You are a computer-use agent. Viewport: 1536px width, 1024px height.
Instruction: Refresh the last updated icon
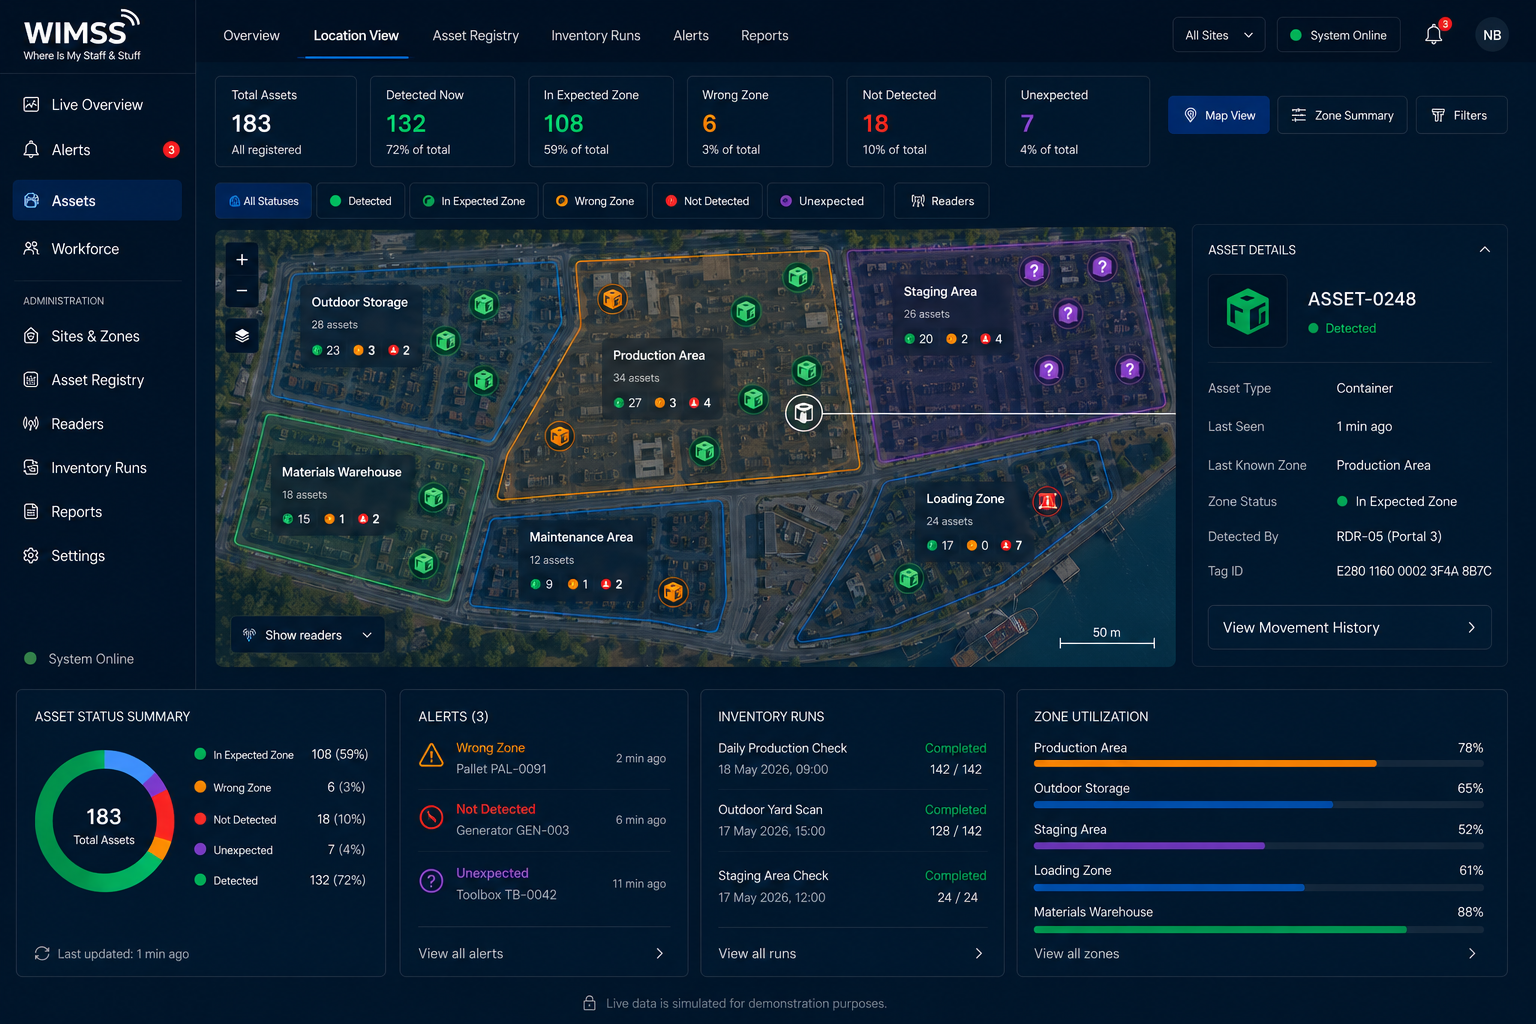tap(42, 954)
